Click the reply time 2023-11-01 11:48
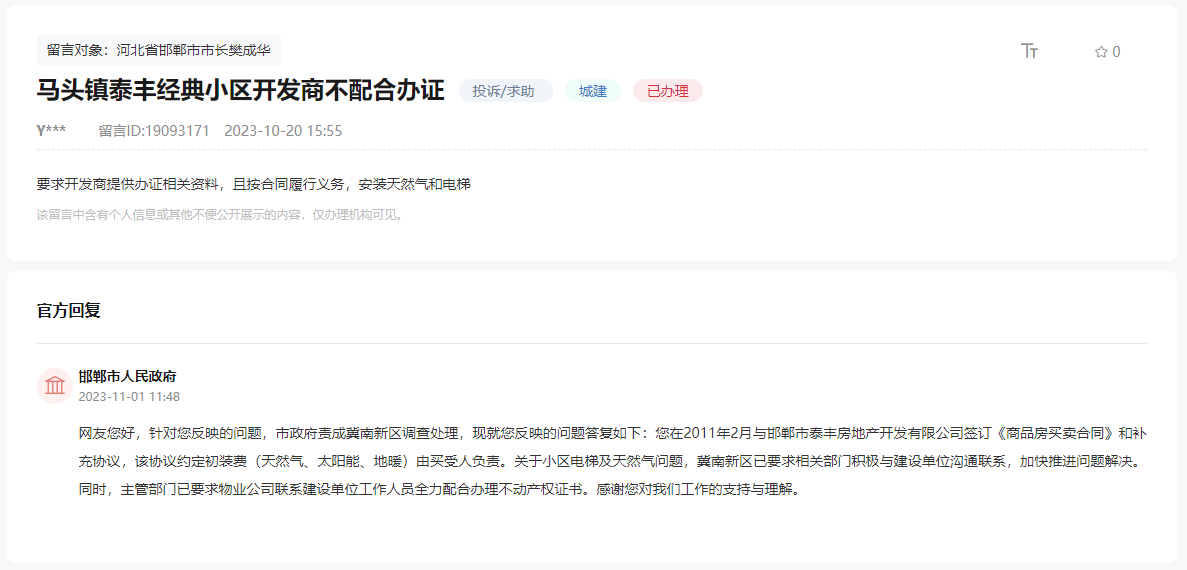The height and width of the screenshot is (570, 1187). (x=129, y=397)
